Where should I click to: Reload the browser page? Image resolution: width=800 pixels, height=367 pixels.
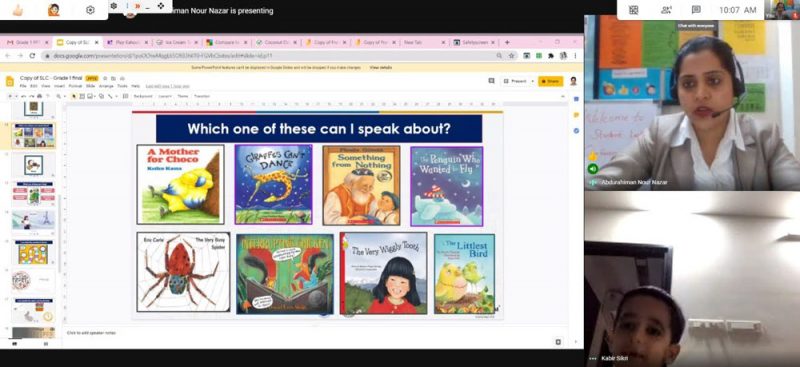(32, 56)
